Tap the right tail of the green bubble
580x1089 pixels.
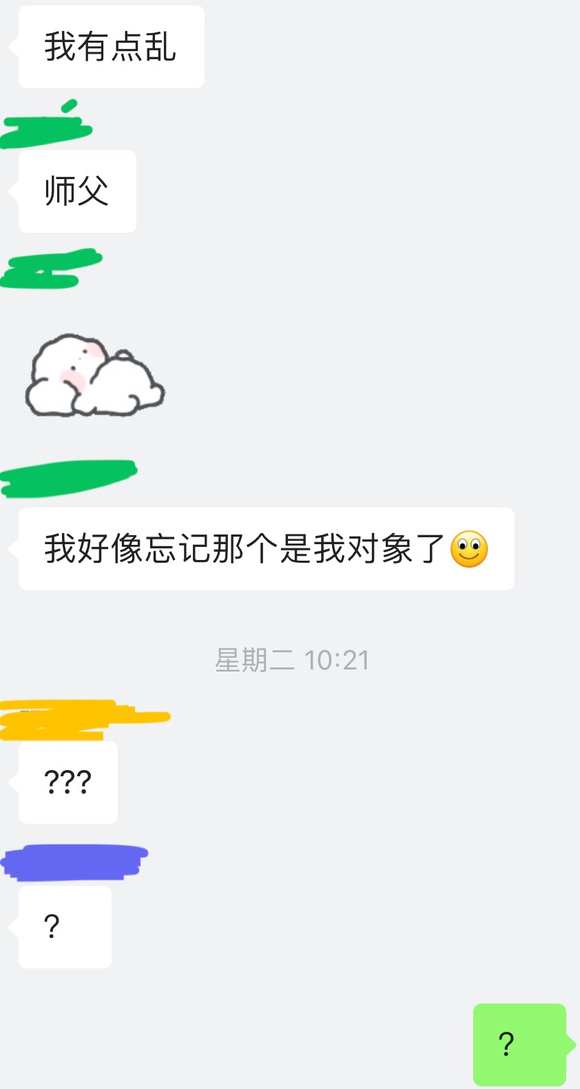[x=572, y=1045]
